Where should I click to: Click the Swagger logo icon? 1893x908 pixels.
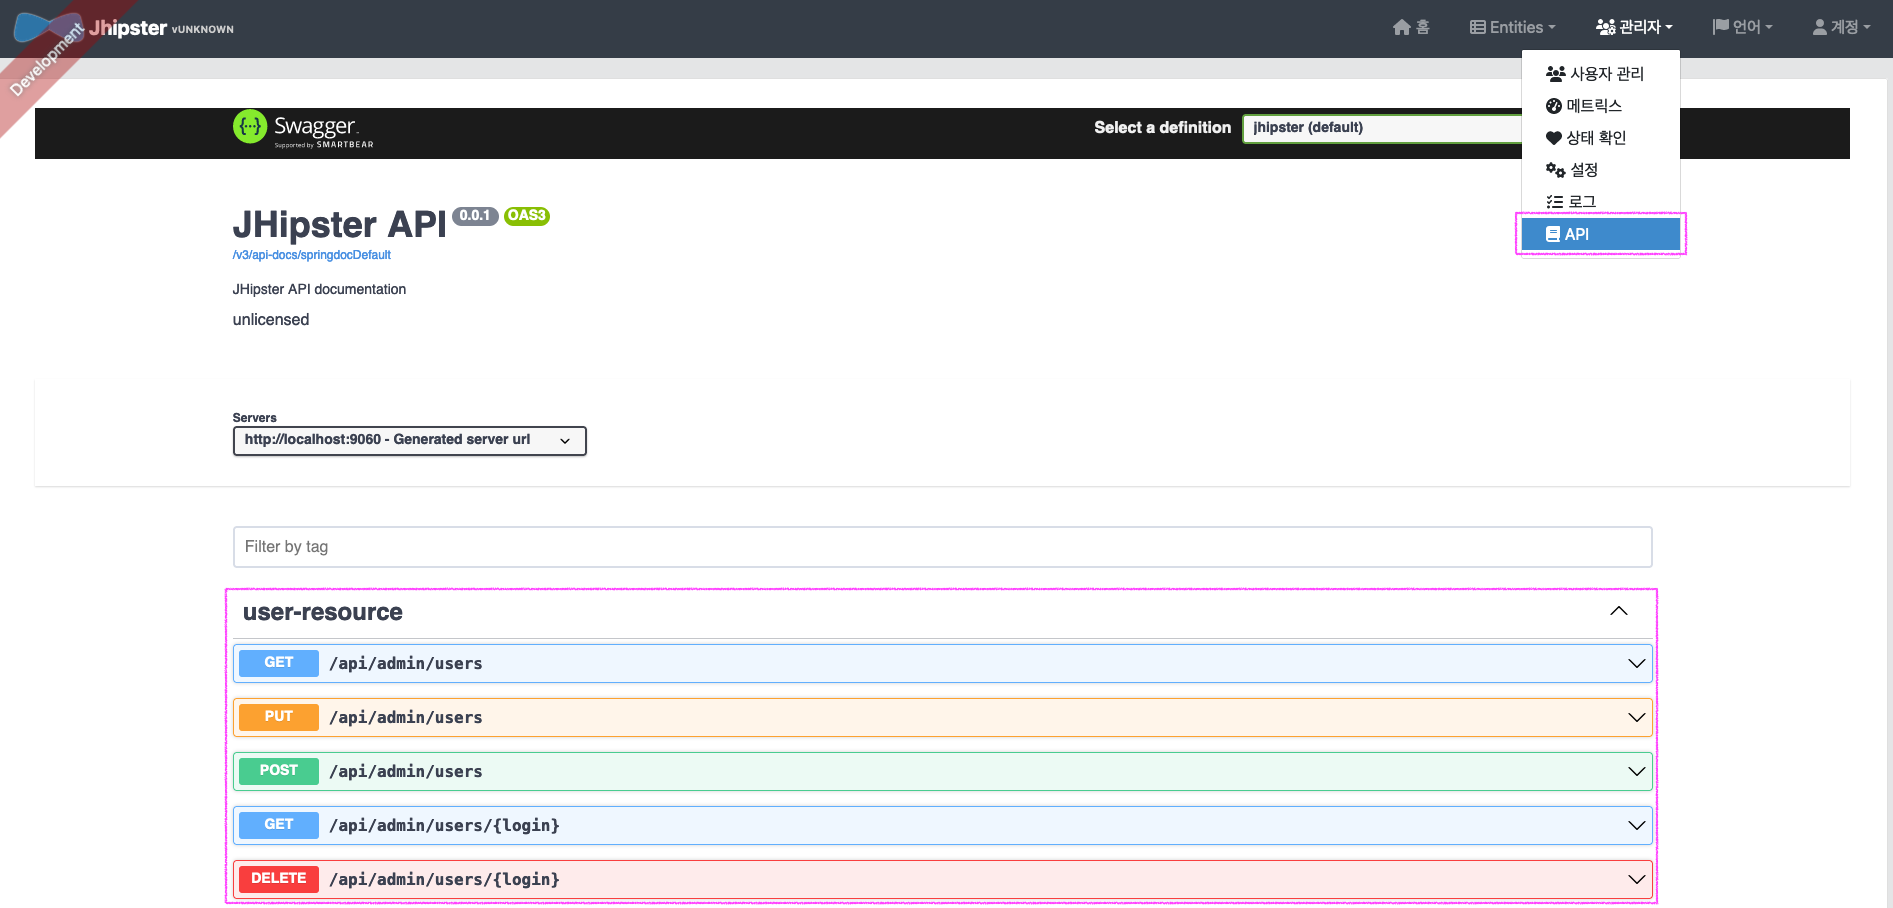[250, 127]
